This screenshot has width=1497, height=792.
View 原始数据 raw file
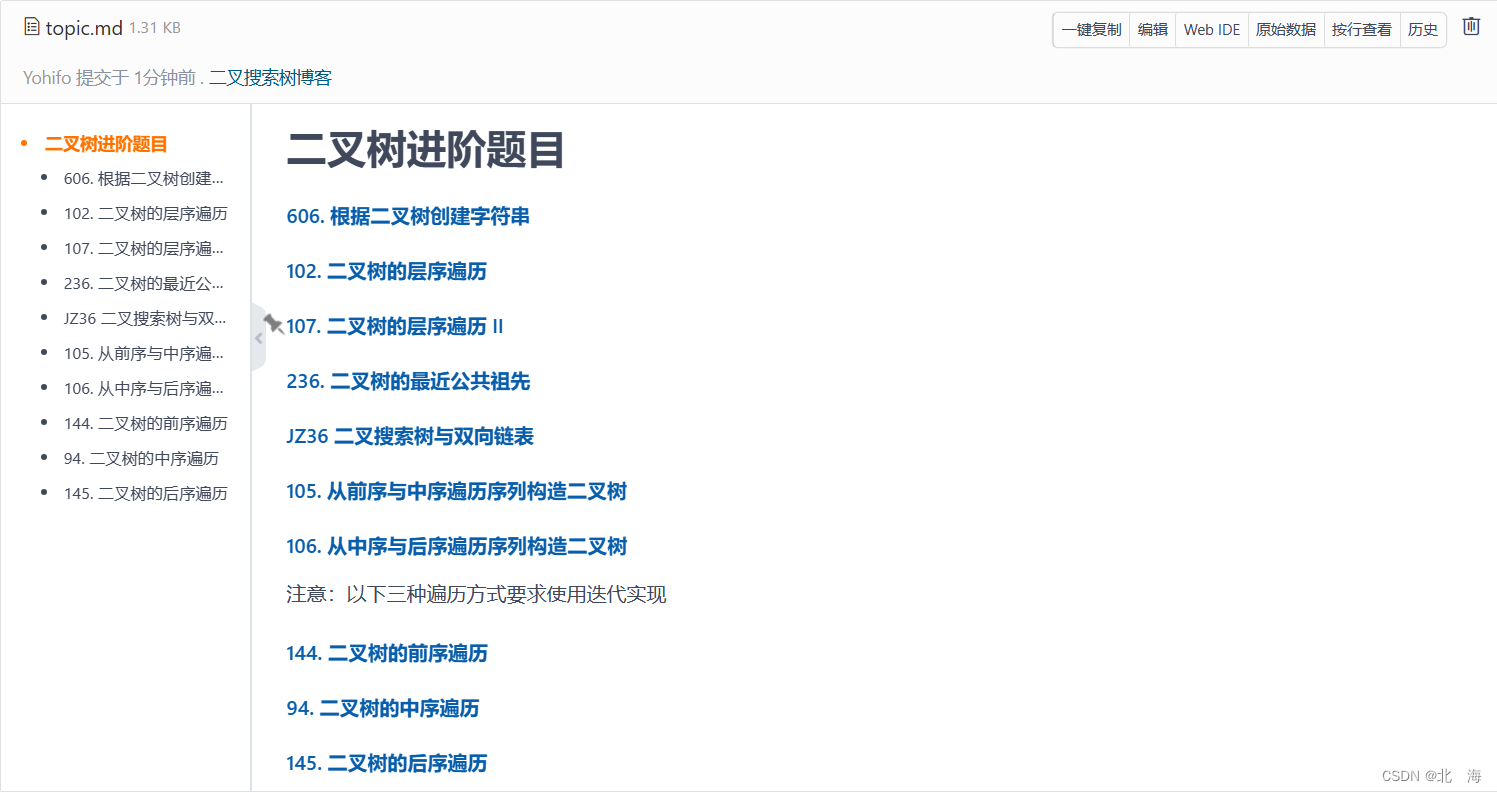pos(1286,30)
